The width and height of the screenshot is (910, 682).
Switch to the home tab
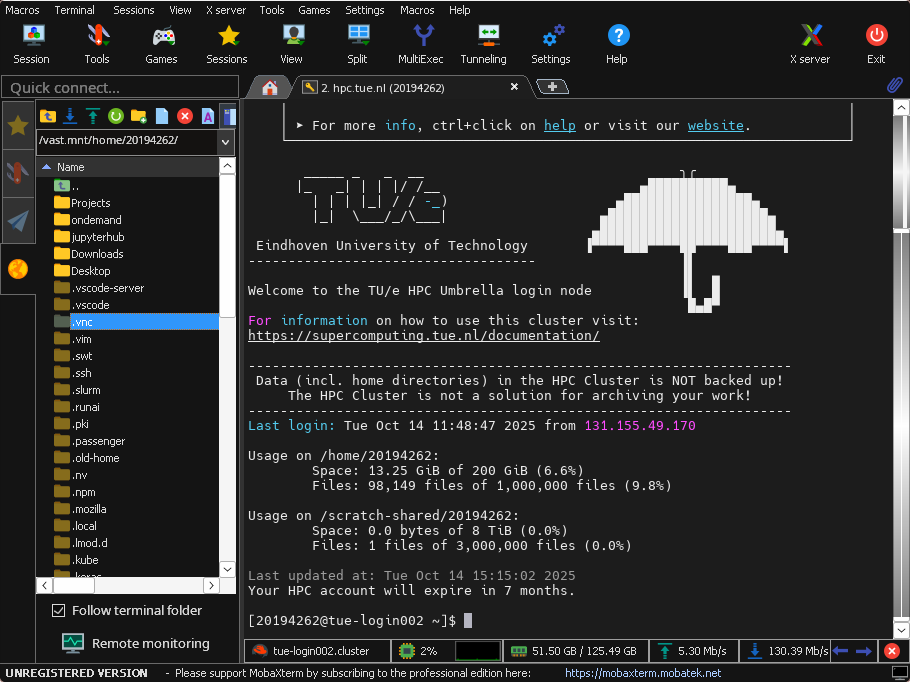(269, 88)
